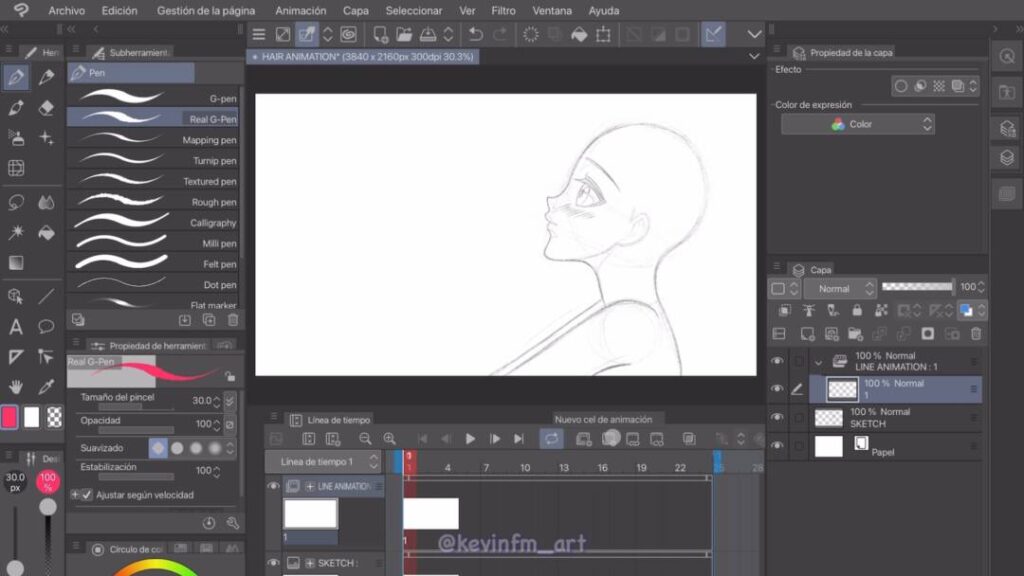Select the Fill bucket tool
1024x576 pixels.
coord(46,233)
